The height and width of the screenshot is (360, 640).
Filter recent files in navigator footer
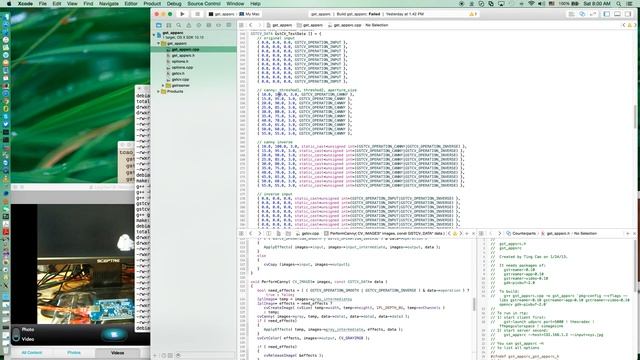click(x=163, y=356)
